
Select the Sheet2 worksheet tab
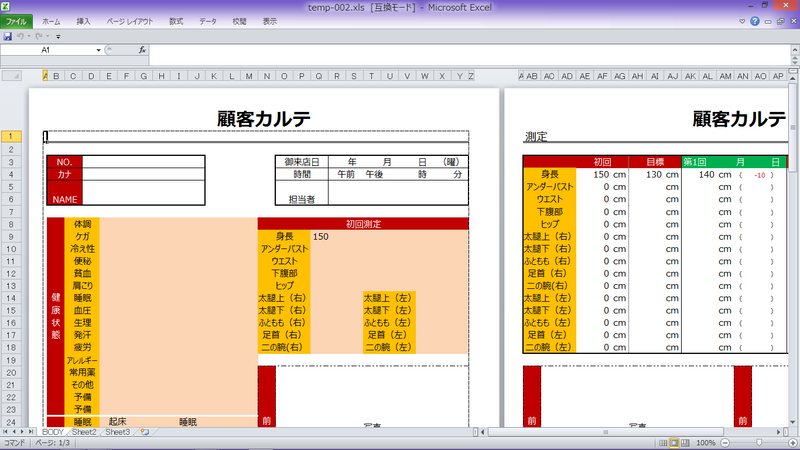(83, 432)
